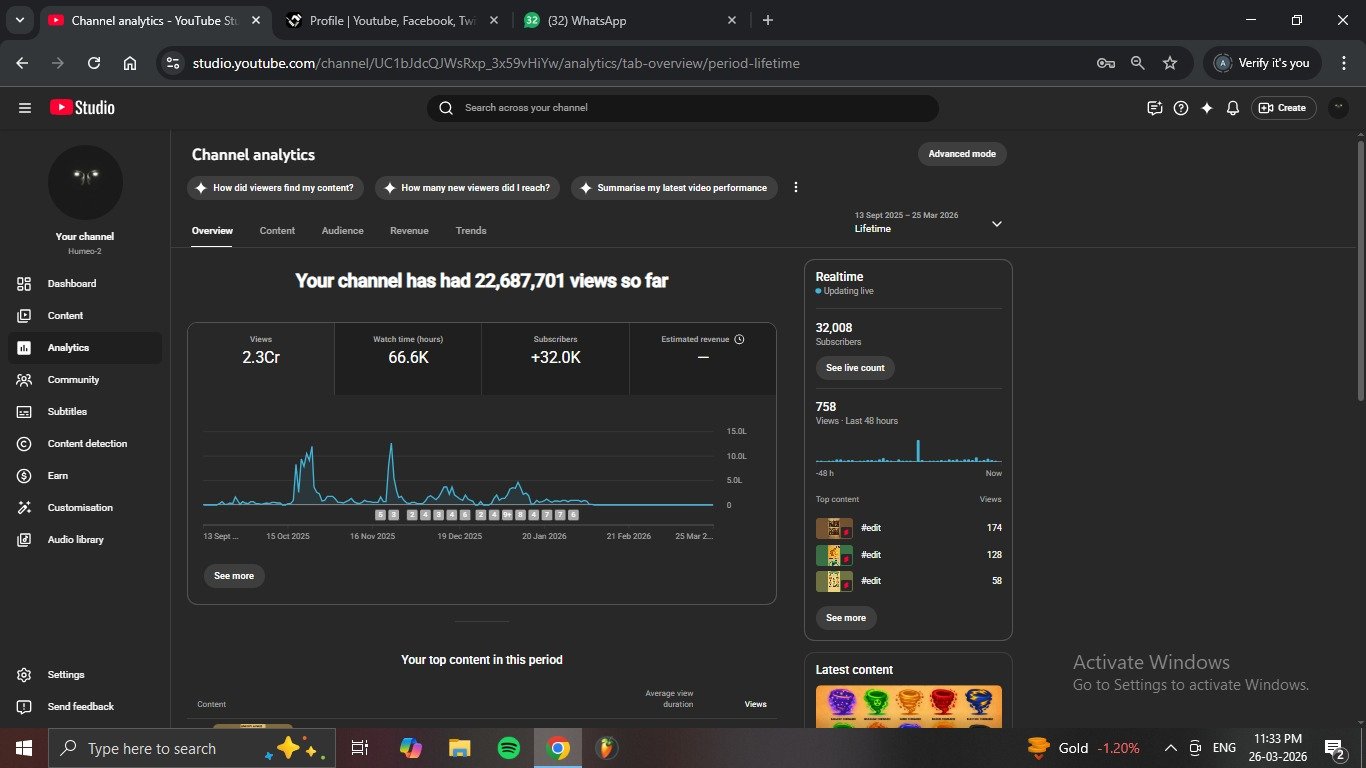The height and width of the screenshot is (768, 1366).
Task: Open the hamburger menu beside Studio logo
Action: pos(25,108)
